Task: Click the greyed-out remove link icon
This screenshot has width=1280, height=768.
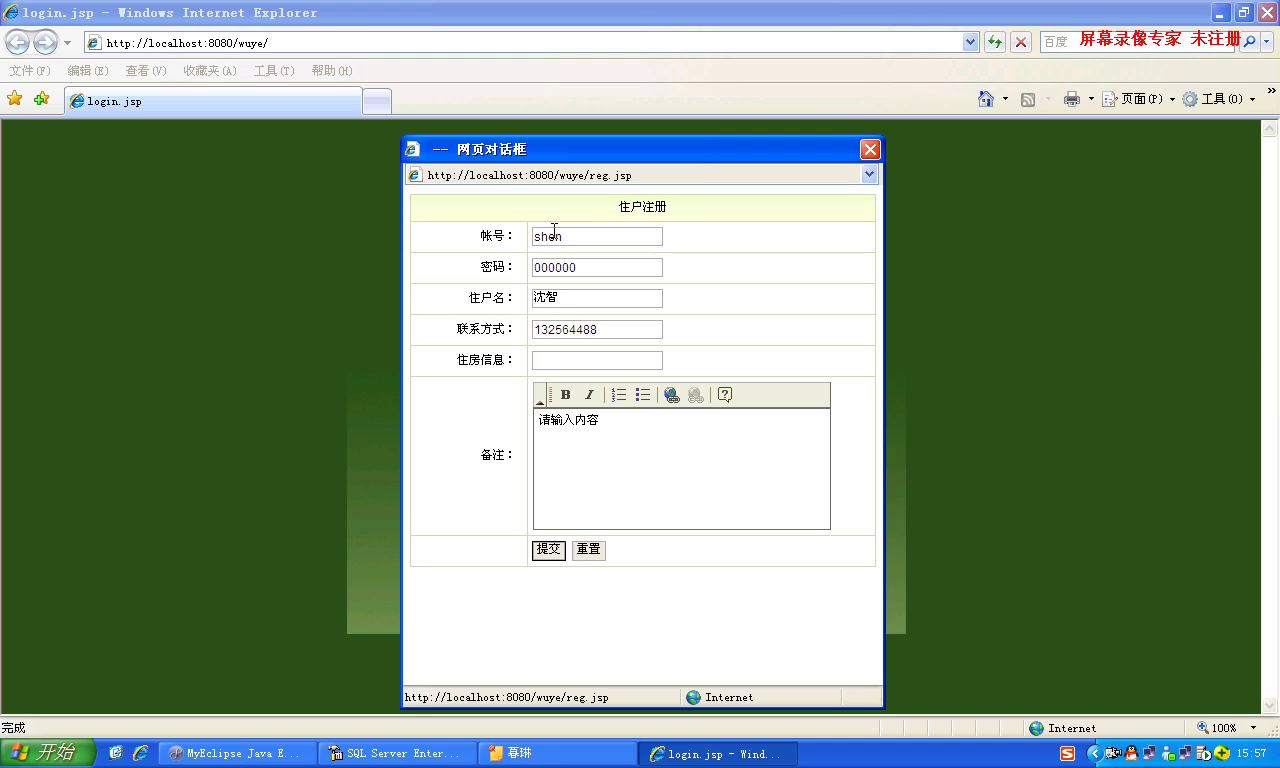Action: pos(696,395)
